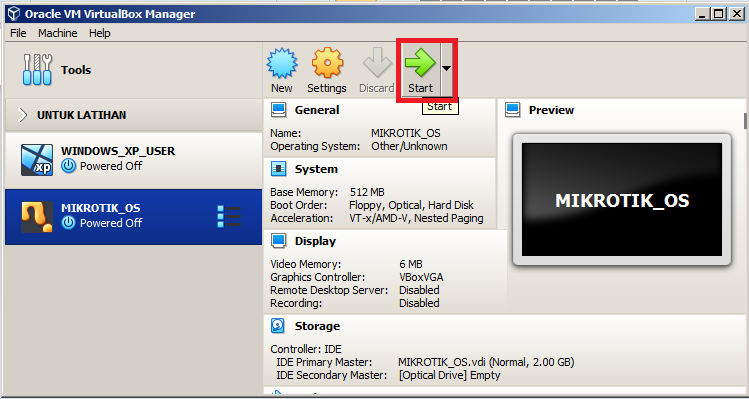Open the MIKROTIK_OS machine tools list icon
Screen dimensions: 749x399
[229, 216]
